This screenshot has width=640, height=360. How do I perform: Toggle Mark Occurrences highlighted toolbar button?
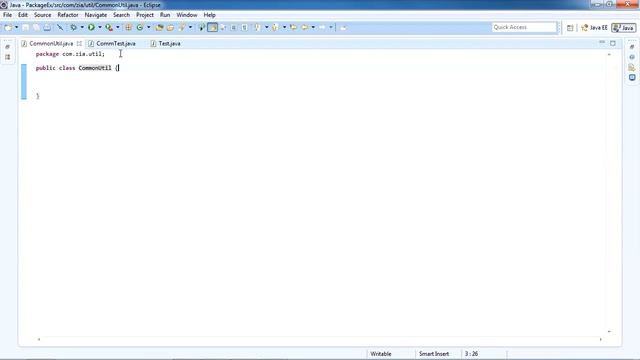pos(213,27)
